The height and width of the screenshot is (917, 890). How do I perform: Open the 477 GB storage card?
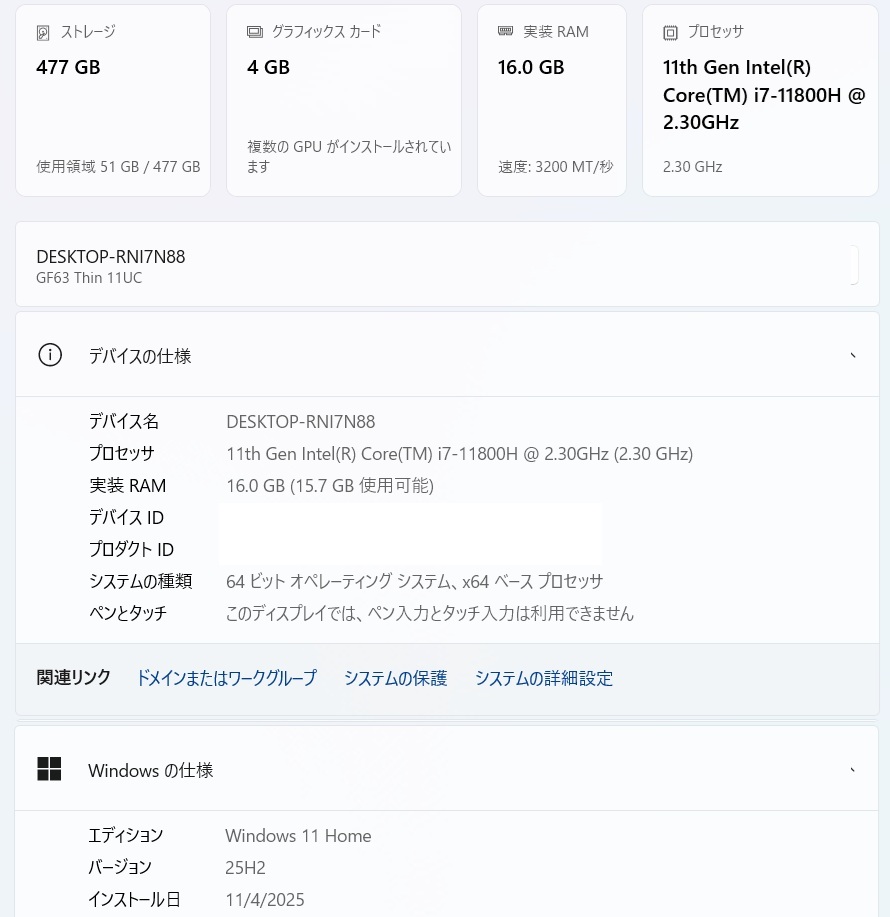click(x=113, y=100)
